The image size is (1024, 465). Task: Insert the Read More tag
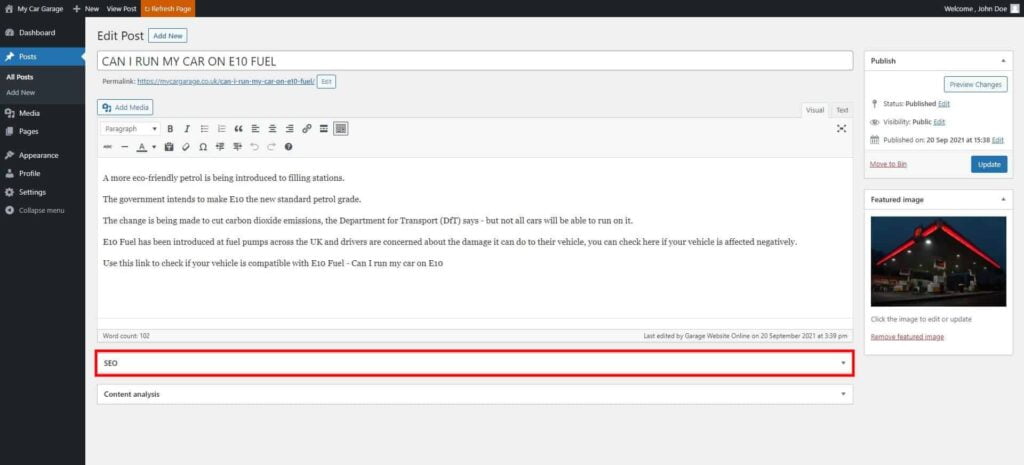(x=323, y=129)
